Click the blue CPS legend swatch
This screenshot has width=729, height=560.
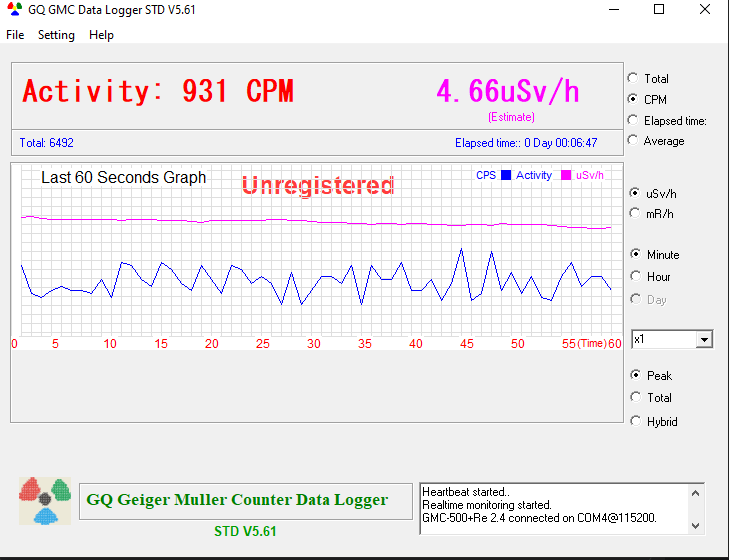point(506,175)
